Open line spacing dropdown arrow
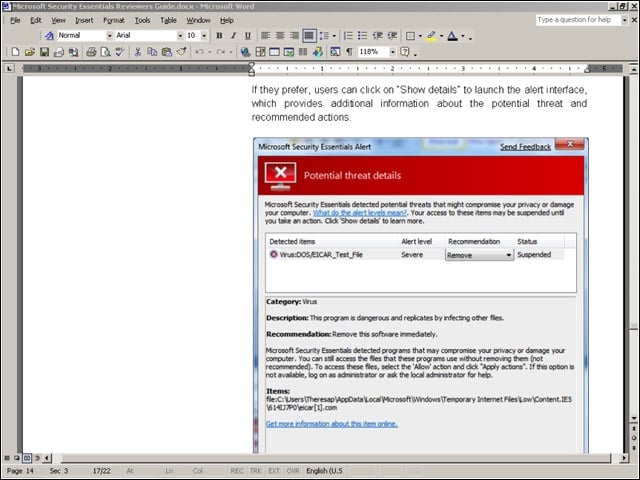 [334, 36]
